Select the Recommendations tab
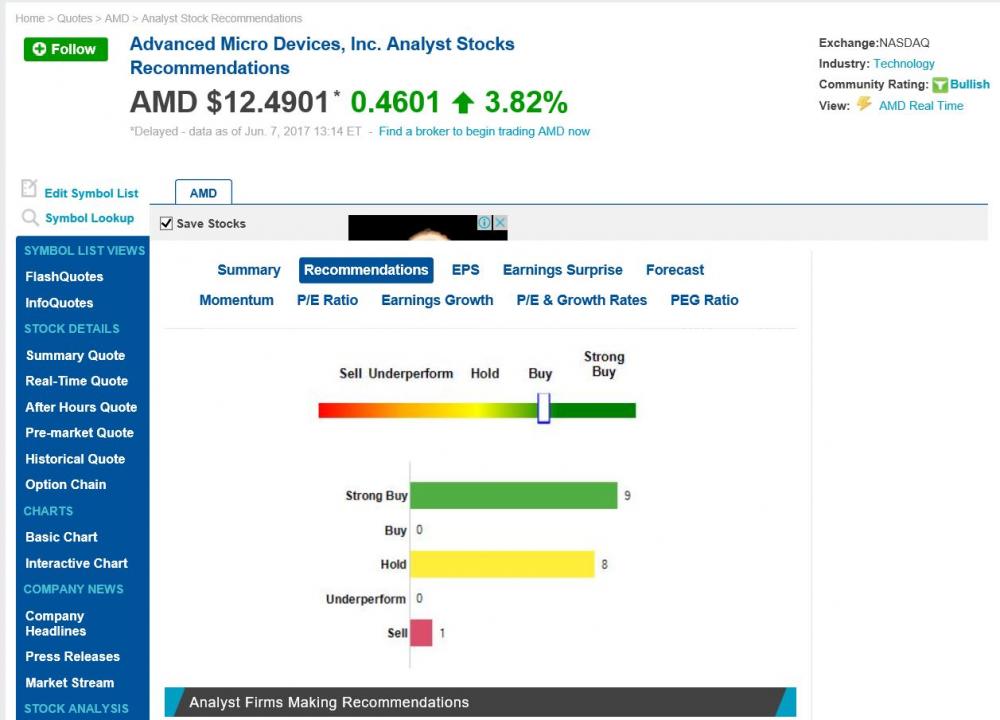This screenshot has width=1000, height=720. (366, 270)
